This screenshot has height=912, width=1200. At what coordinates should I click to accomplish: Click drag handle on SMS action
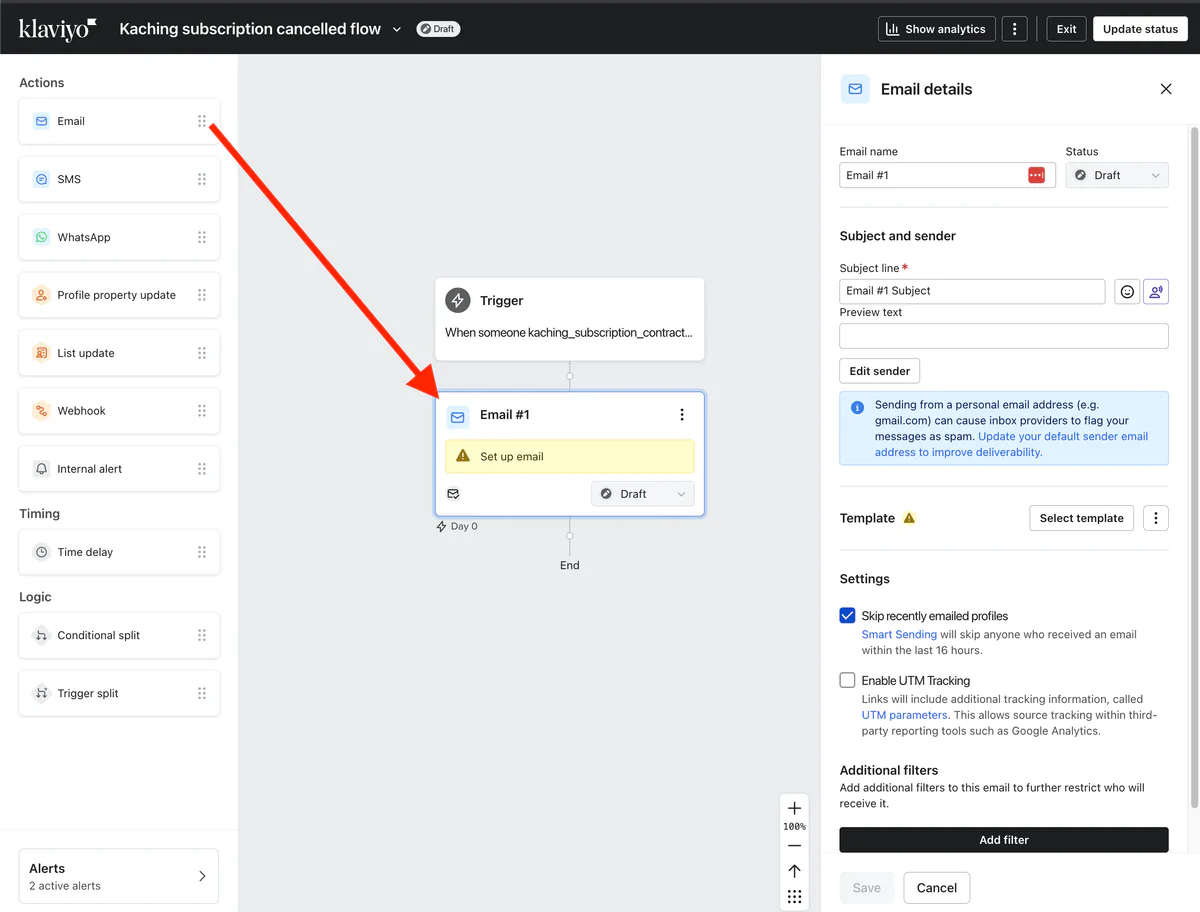tap(202, 179)
